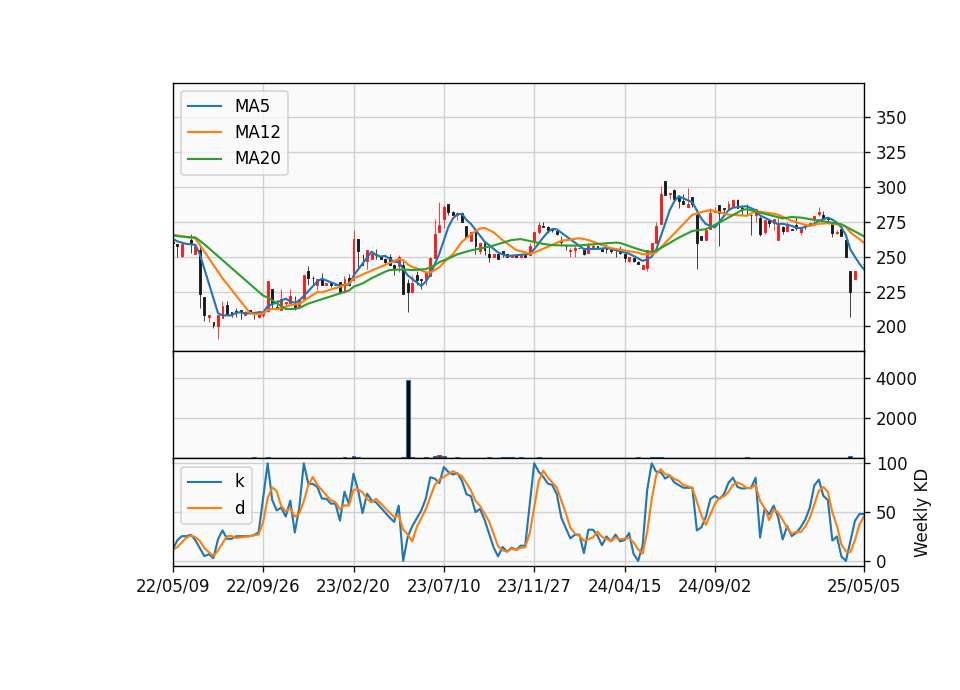Screen dimensions: 960x690
Task: Click the 200 price axis label
Action: [891, 327]
